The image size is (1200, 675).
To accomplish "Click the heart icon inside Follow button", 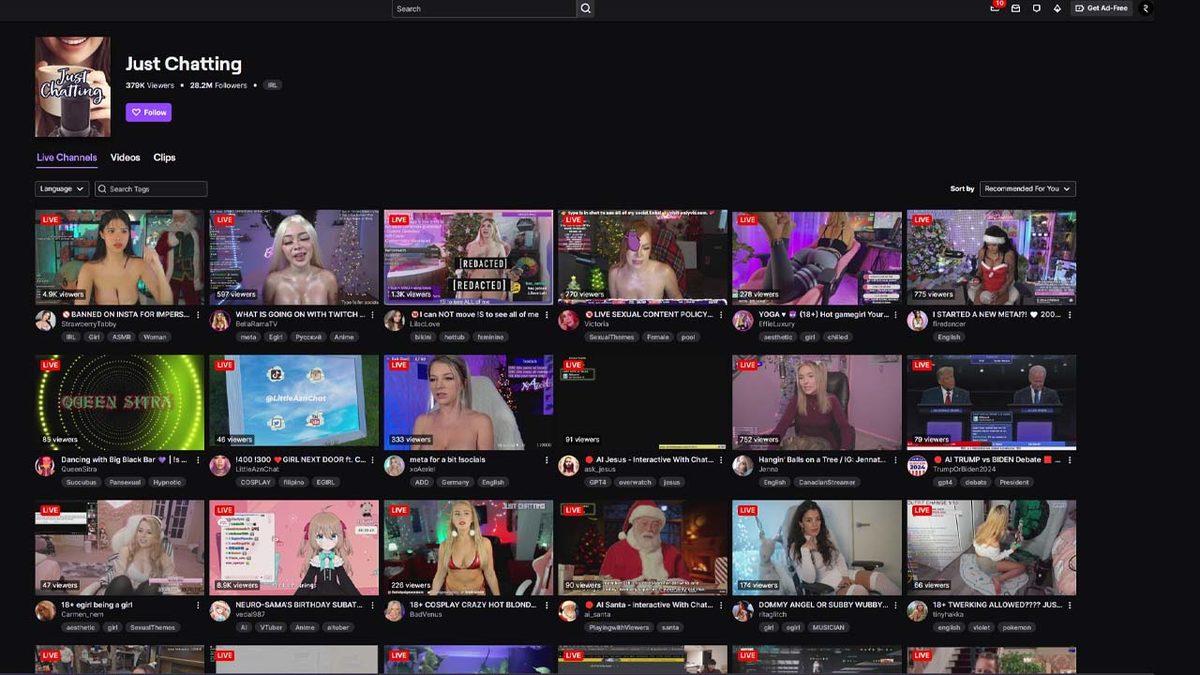I will pyautogui.click(x=135, y=112).
